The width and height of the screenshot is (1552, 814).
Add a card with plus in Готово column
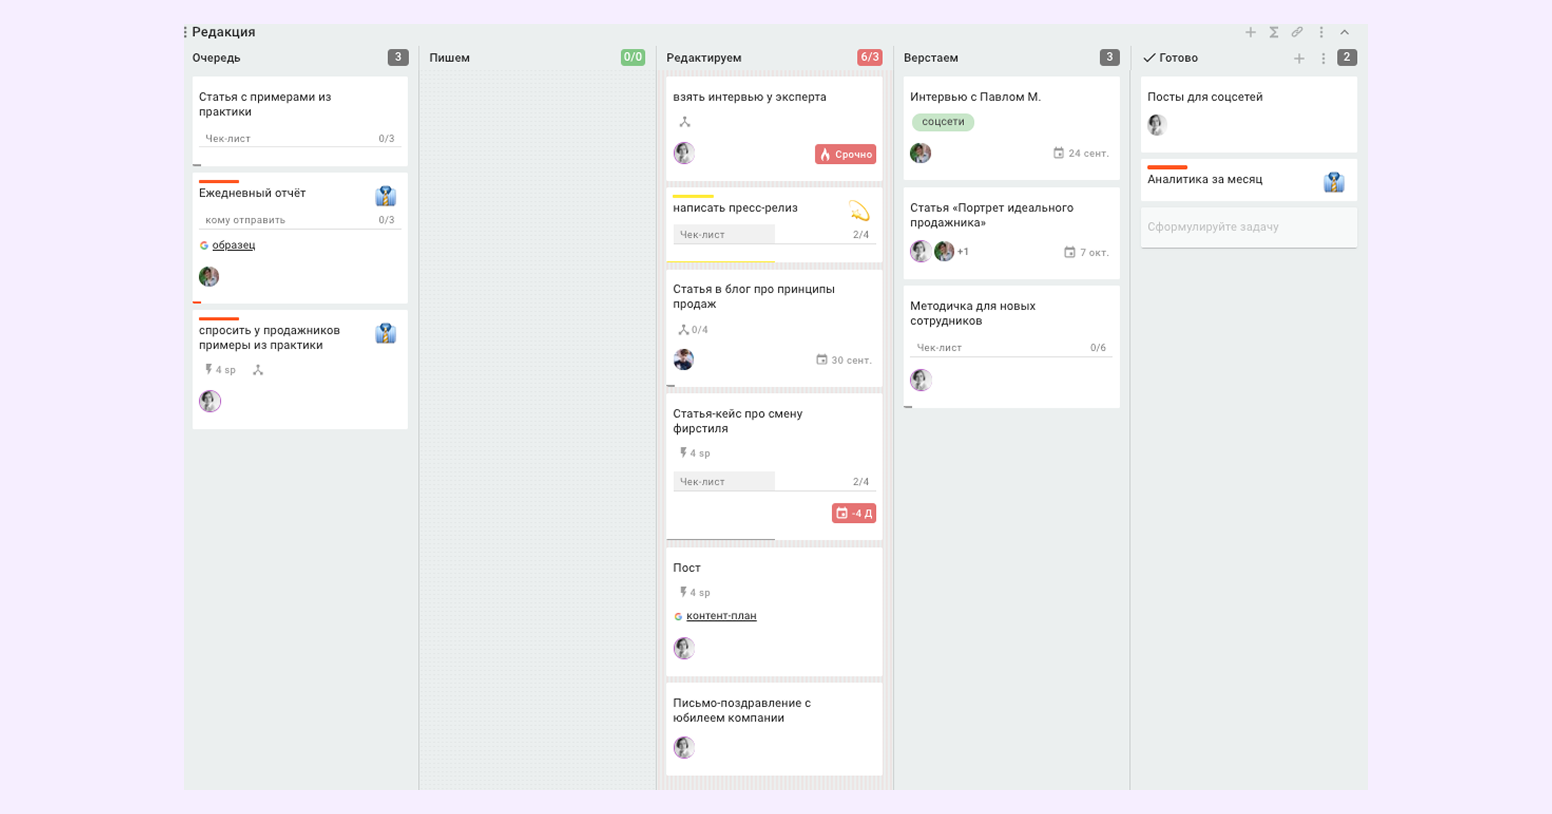click(x=1299, y=58)
